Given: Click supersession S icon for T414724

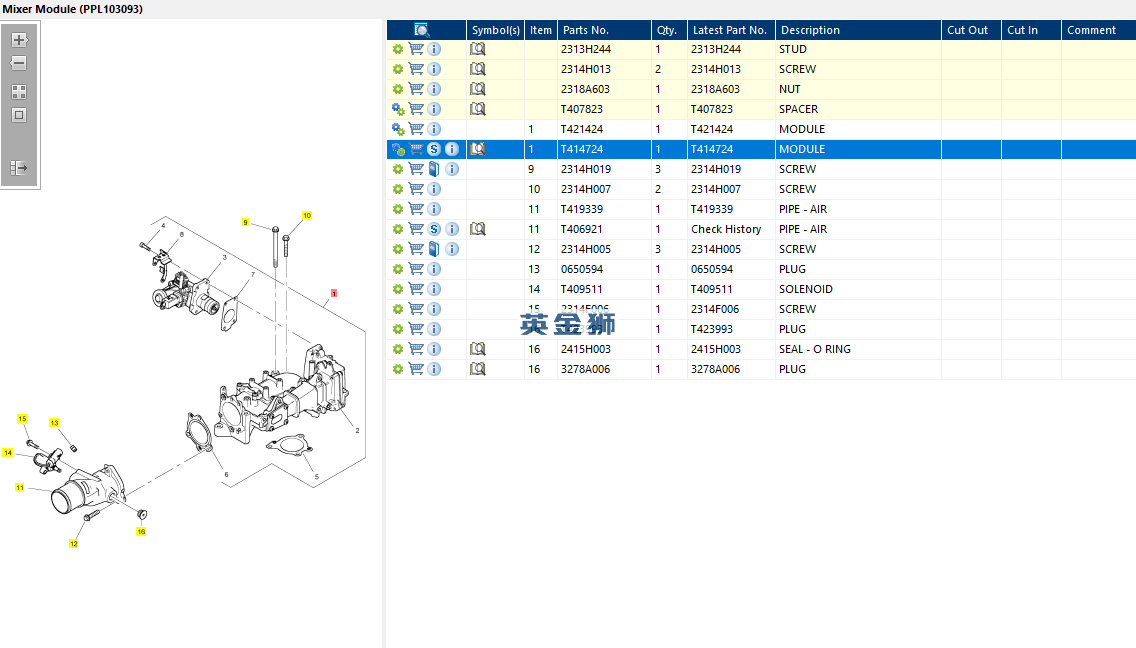Looking at the screenshot, I should [434, 149].
